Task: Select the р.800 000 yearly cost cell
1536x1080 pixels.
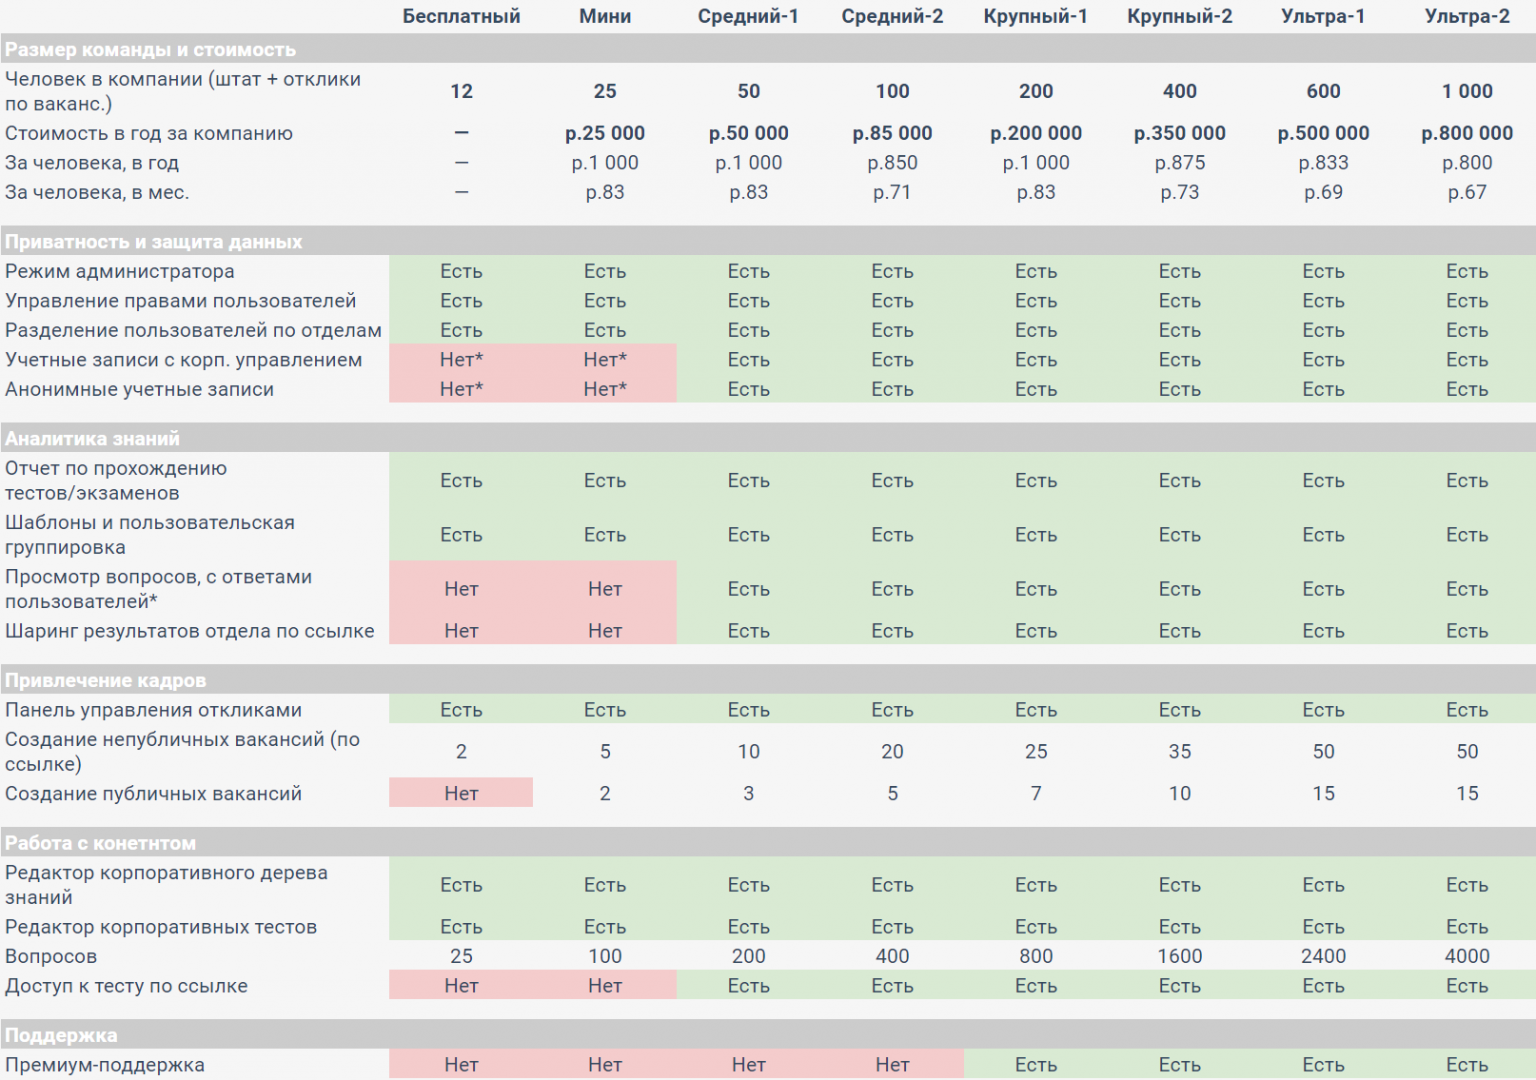Action: (x=1467, y=133)
